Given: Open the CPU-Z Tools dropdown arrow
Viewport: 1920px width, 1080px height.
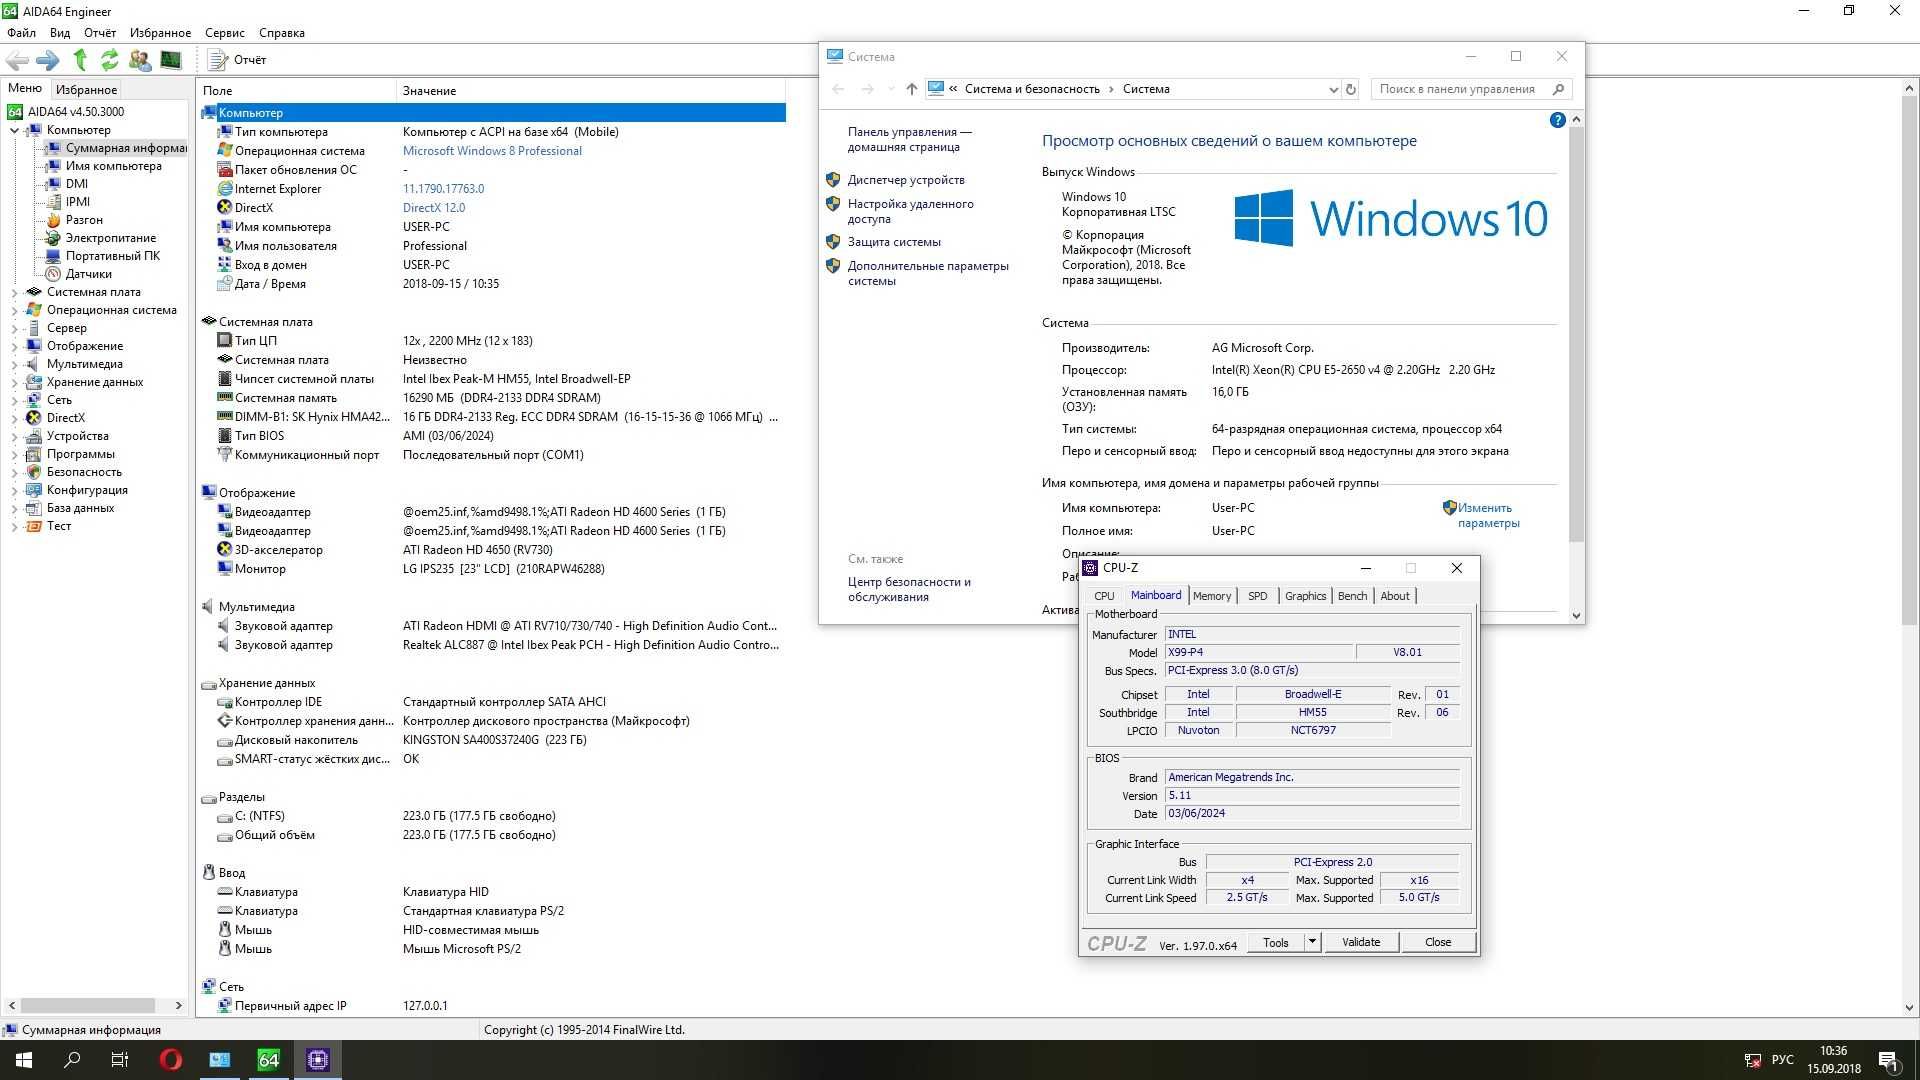Looking at the screenshot, I should [1312, 942].
